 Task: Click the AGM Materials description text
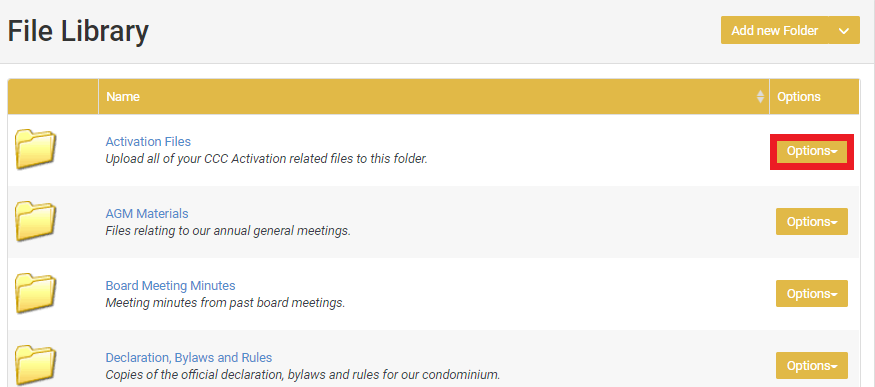tap(228, 230)
